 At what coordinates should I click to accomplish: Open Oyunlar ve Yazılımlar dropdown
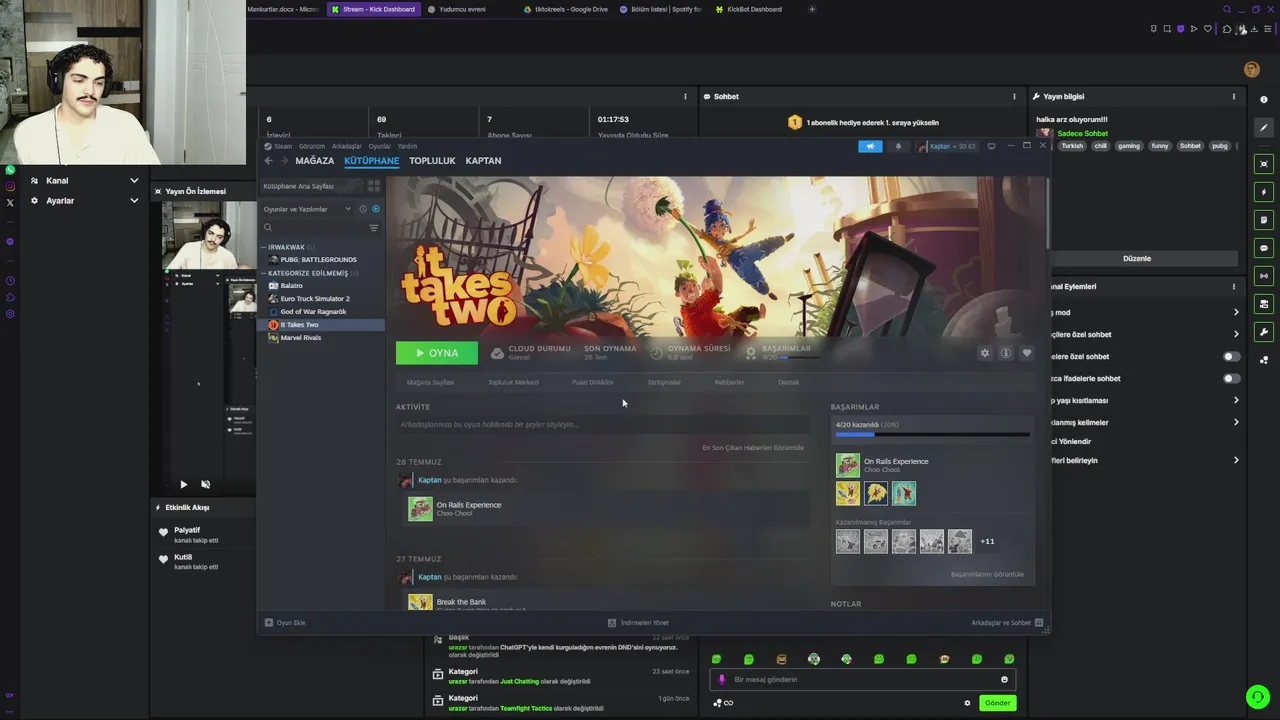pos(306,209)
